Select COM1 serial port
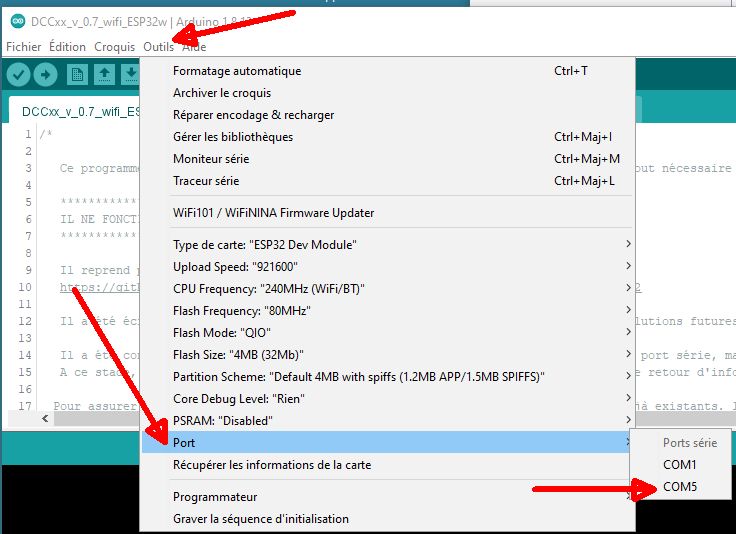The width and height of the screenshot is (736, 534). click(x=680, y=465)
